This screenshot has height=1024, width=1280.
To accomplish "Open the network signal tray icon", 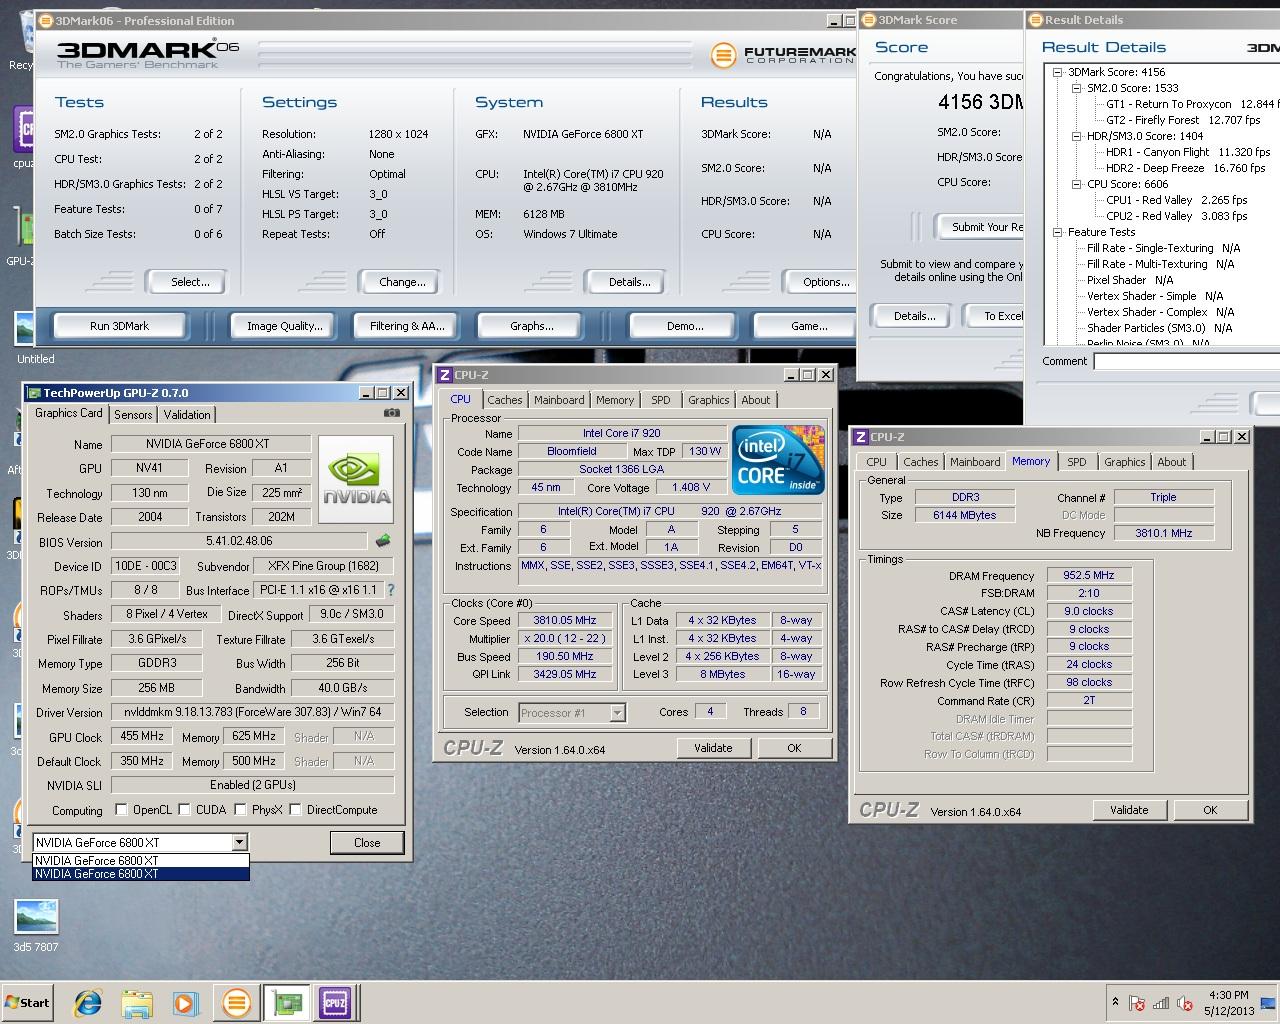I will tap(1161, 1003).
